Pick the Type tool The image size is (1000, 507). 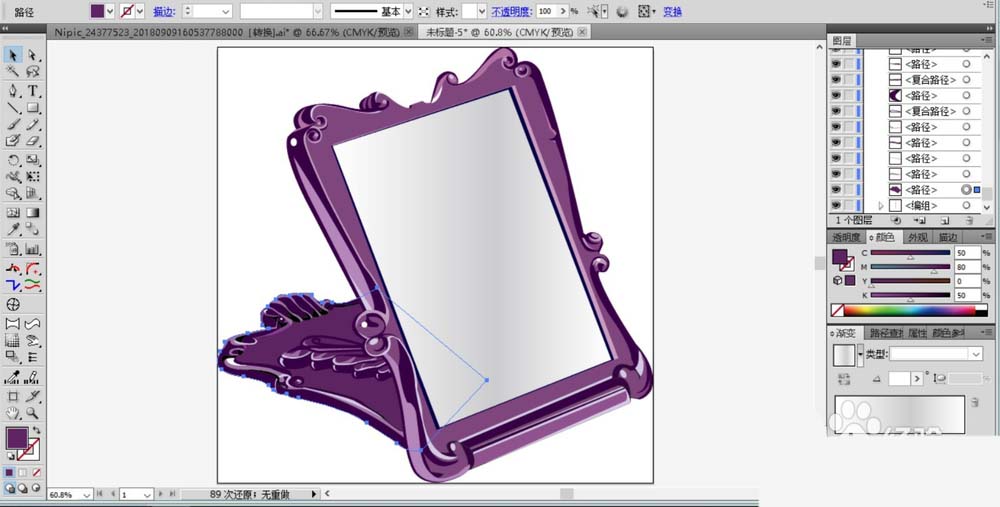[33, 90]
